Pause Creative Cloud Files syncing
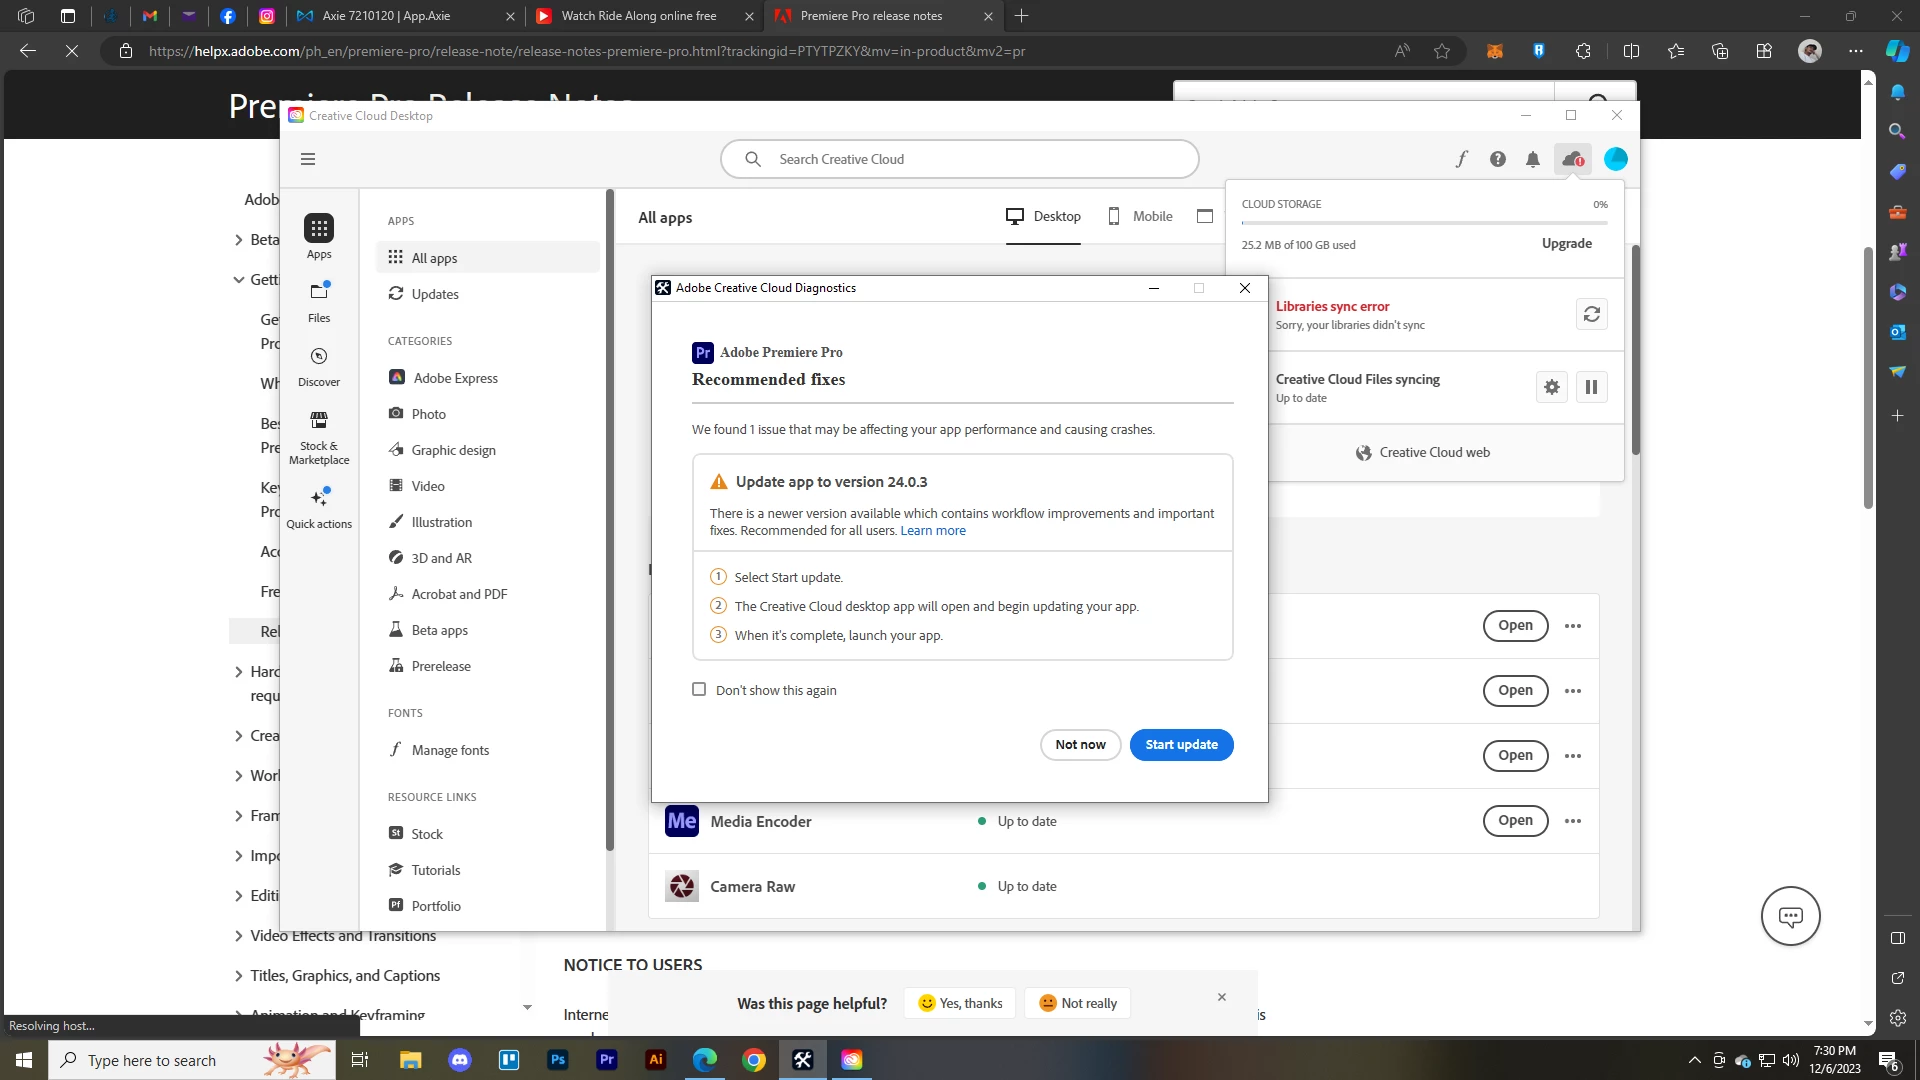 click(1591, 387)
